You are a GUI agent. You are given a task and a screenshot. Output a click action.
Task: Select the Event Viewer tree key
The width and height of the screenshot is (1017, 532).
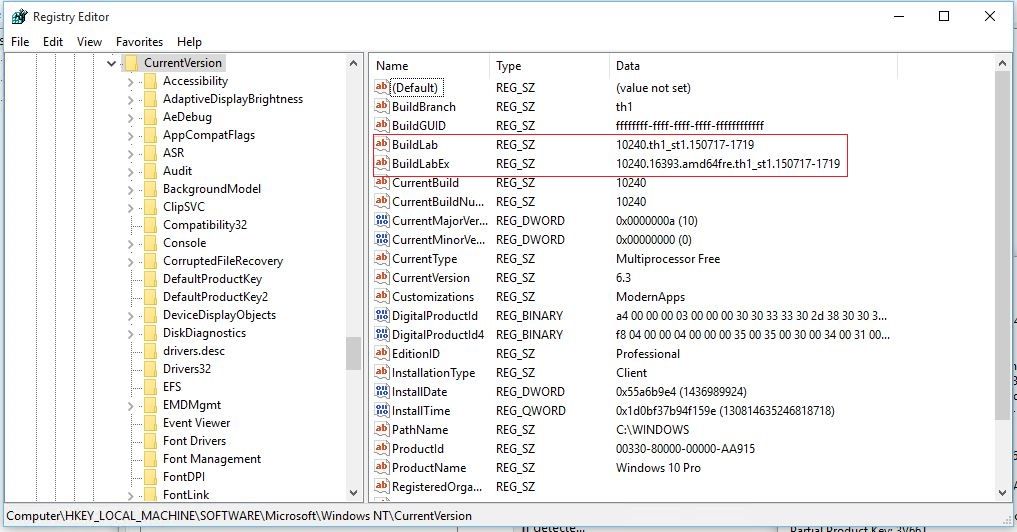click(197, 423)
